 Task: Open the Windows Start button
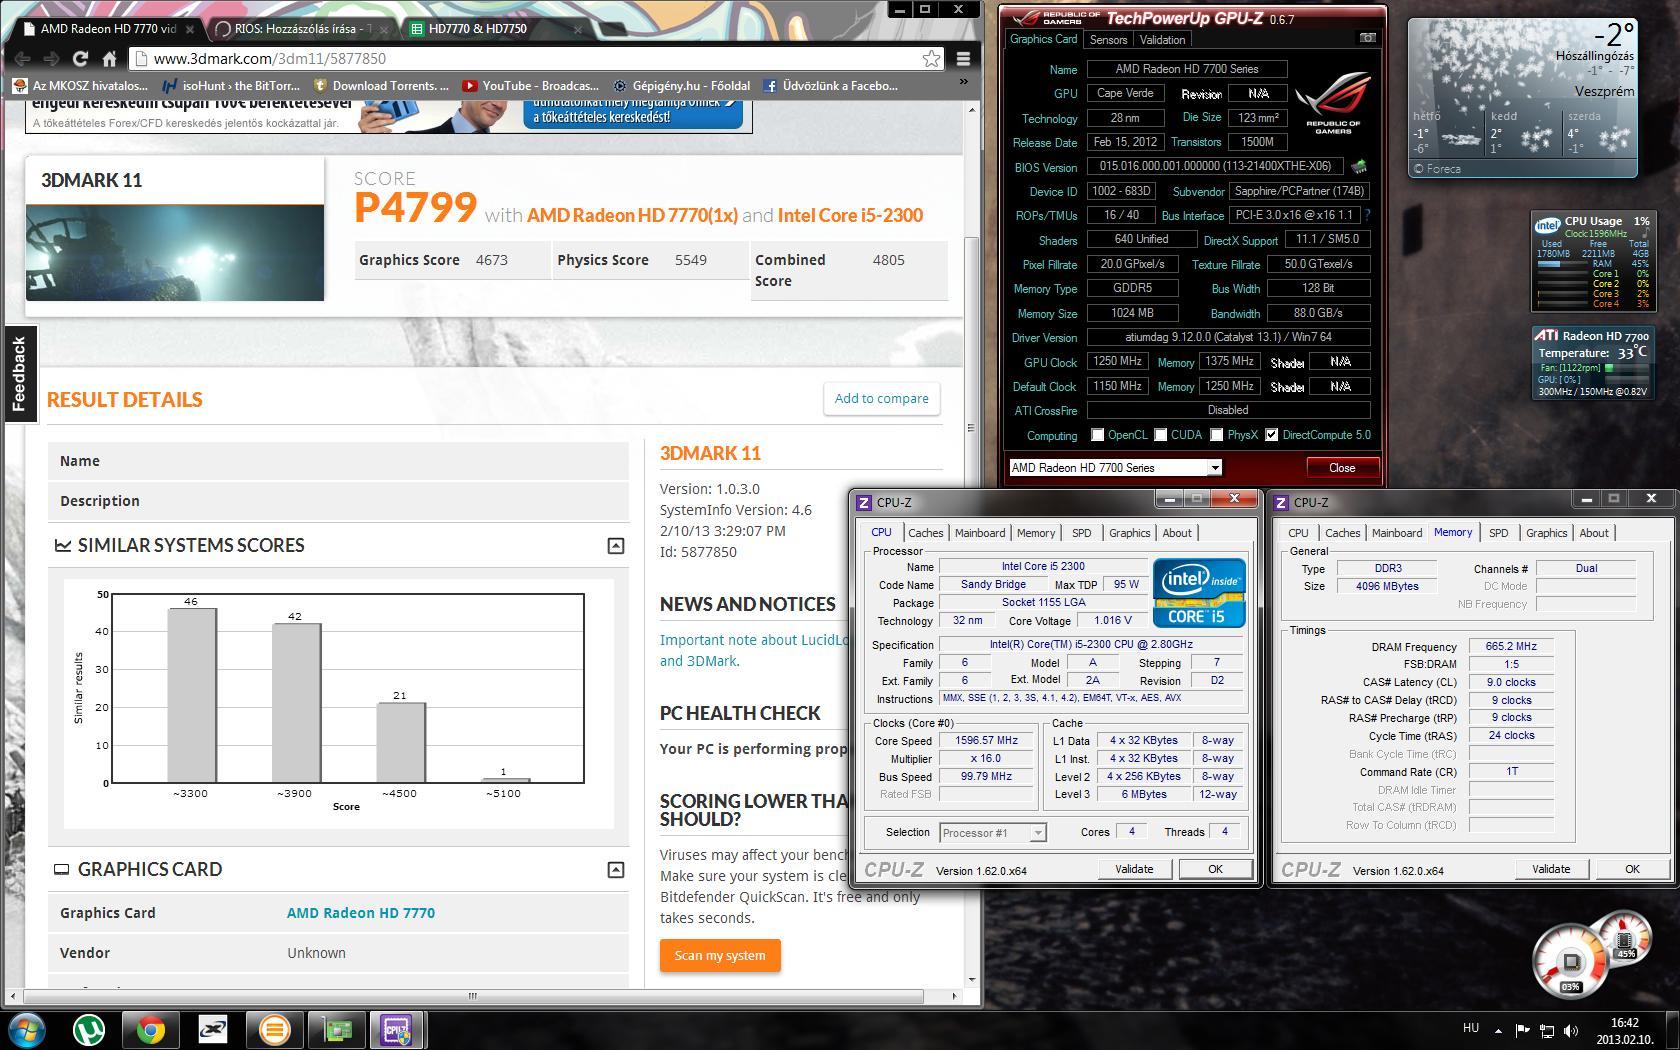[x=27, y=1029]
